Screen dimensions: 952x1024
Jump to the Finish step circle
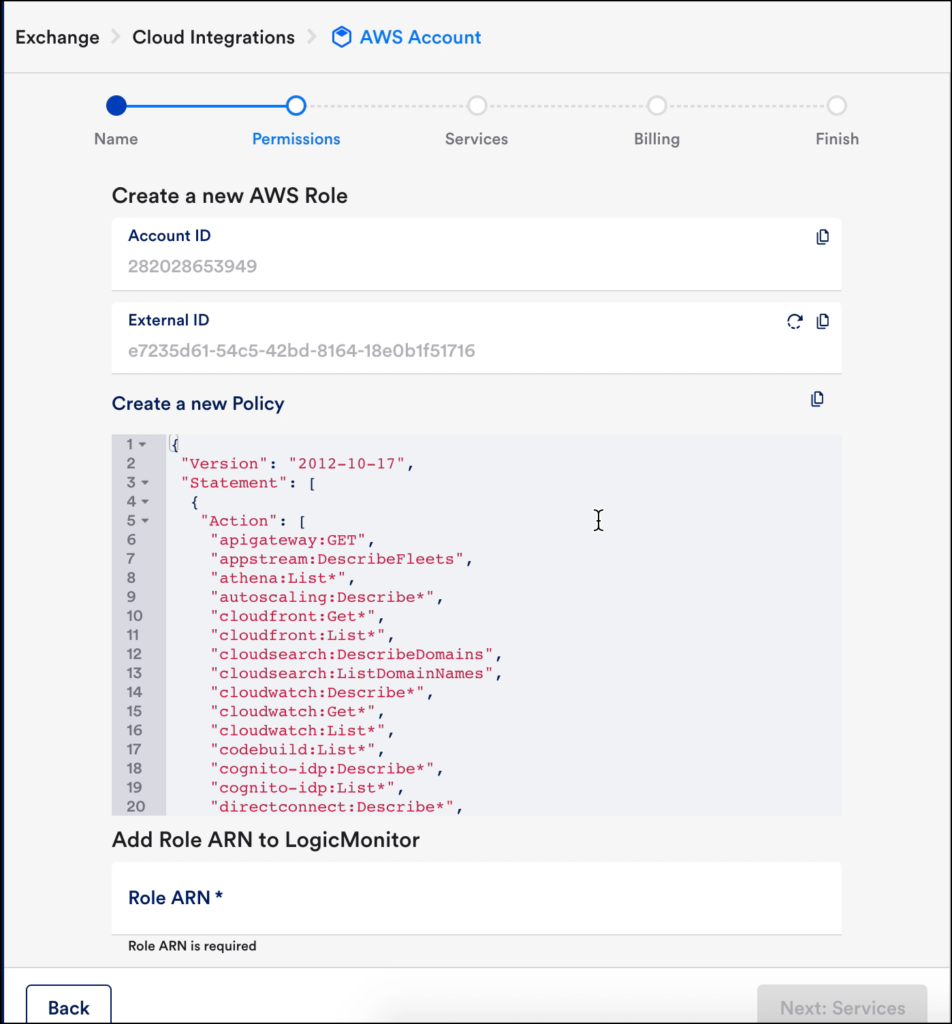tap(836, 105)
